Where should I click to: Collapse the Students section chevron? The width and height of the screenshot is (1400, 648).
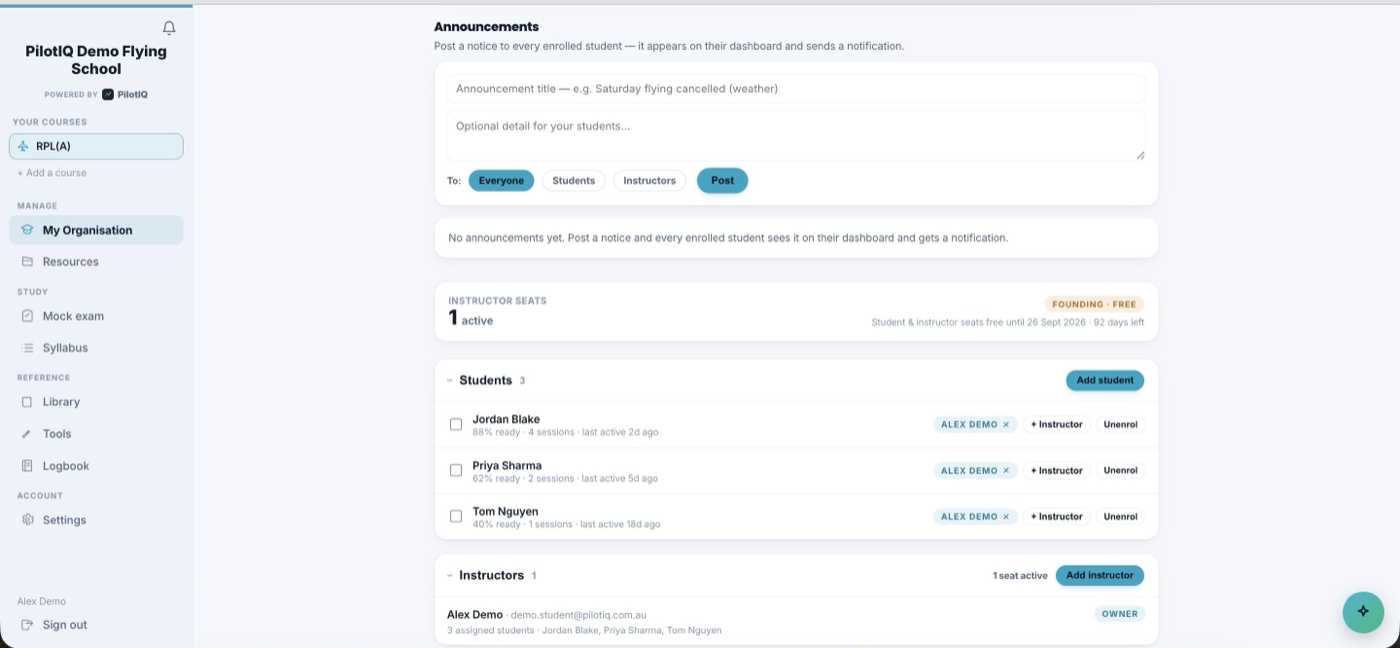(x=450, y=381)
